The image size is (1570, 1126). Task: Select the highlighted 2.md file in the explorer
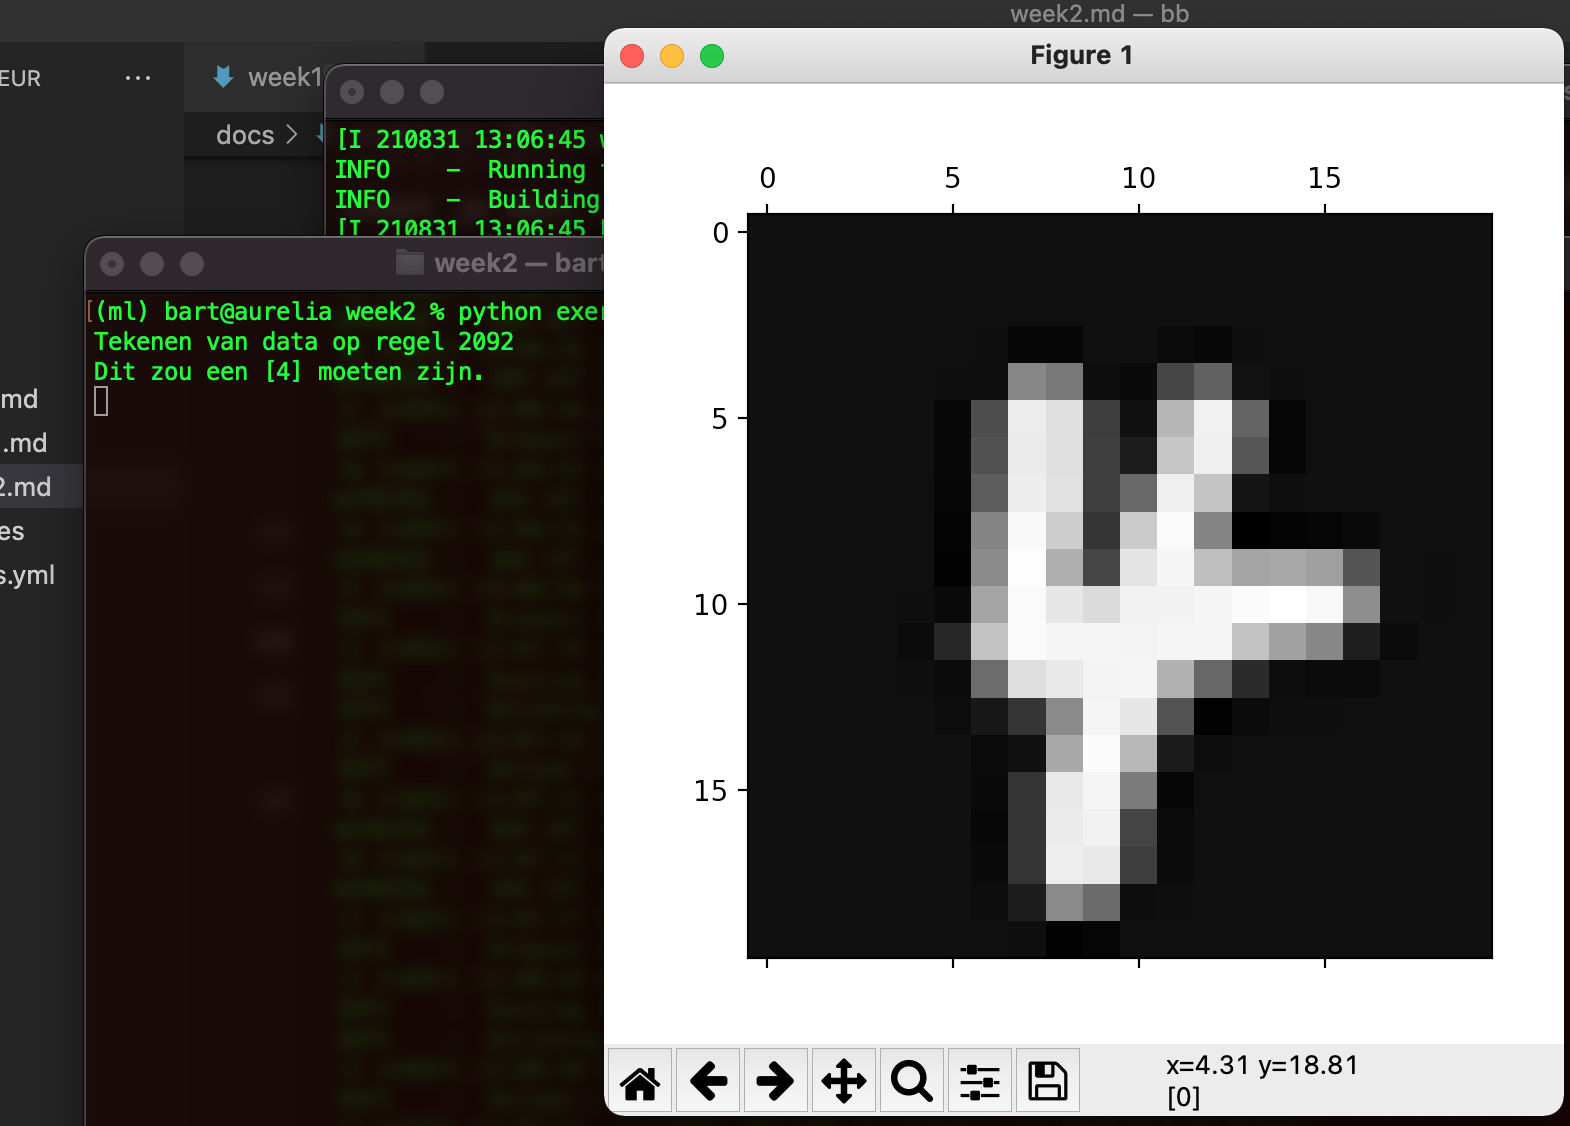[28, 487]
